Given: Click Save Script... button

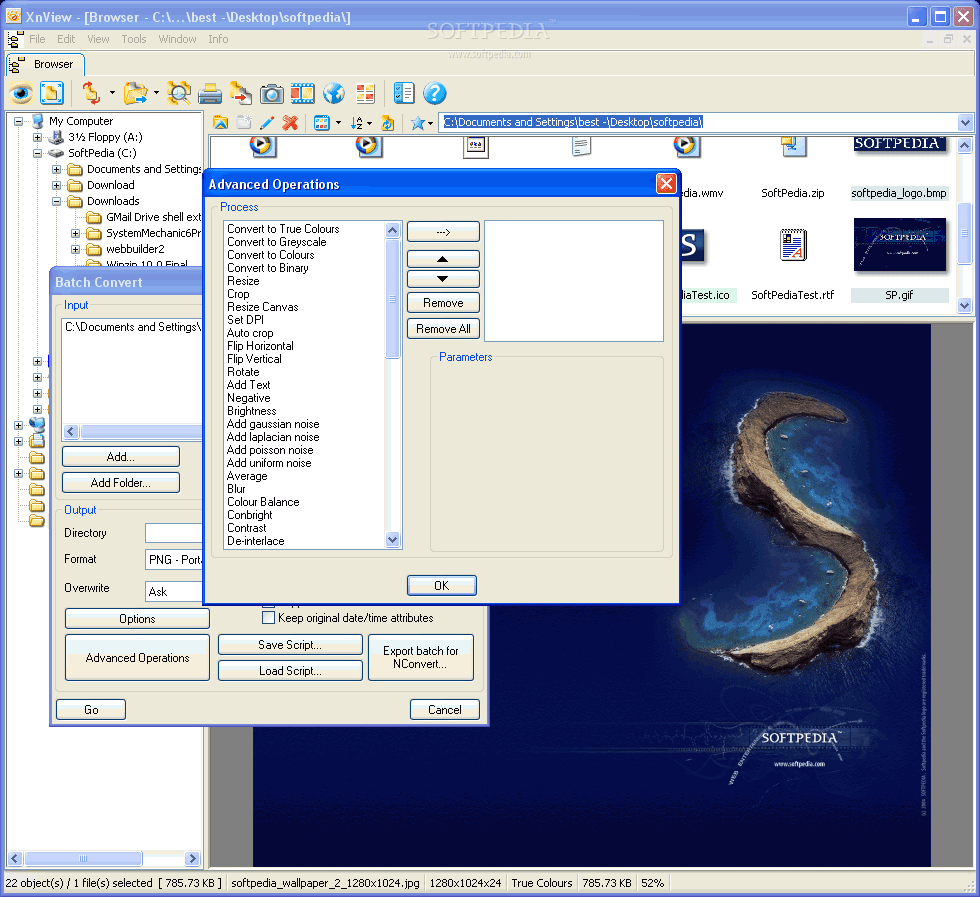Looking at the screenshot, I should click(290, 644).
